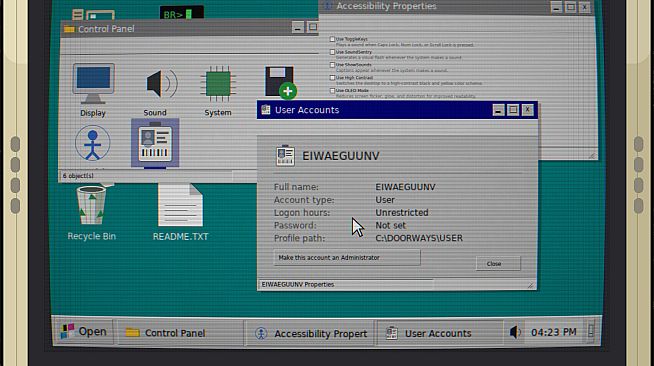Enable the Use ToggleKeys checkbox

pyautogui.click(x=332, y=39)
